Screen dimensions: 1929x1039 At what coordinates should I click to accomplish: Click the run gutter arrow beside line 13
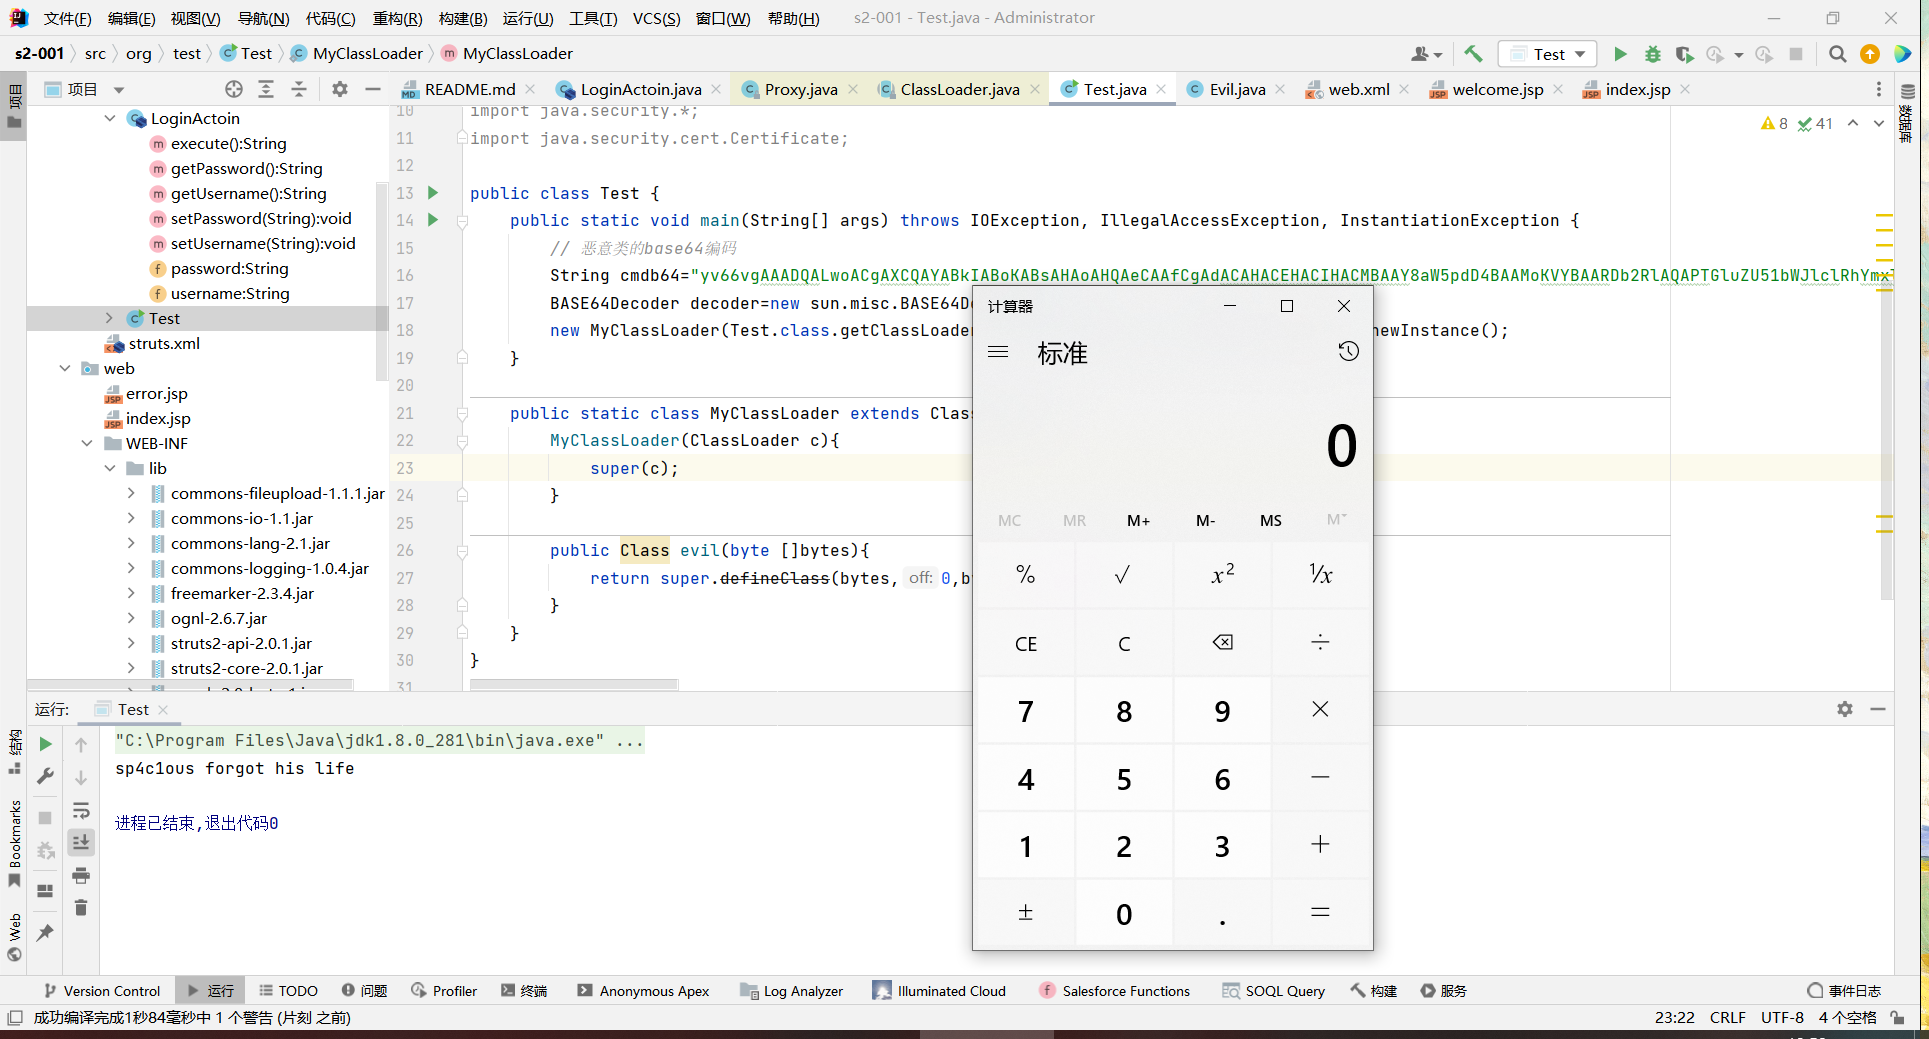[433, 193]
